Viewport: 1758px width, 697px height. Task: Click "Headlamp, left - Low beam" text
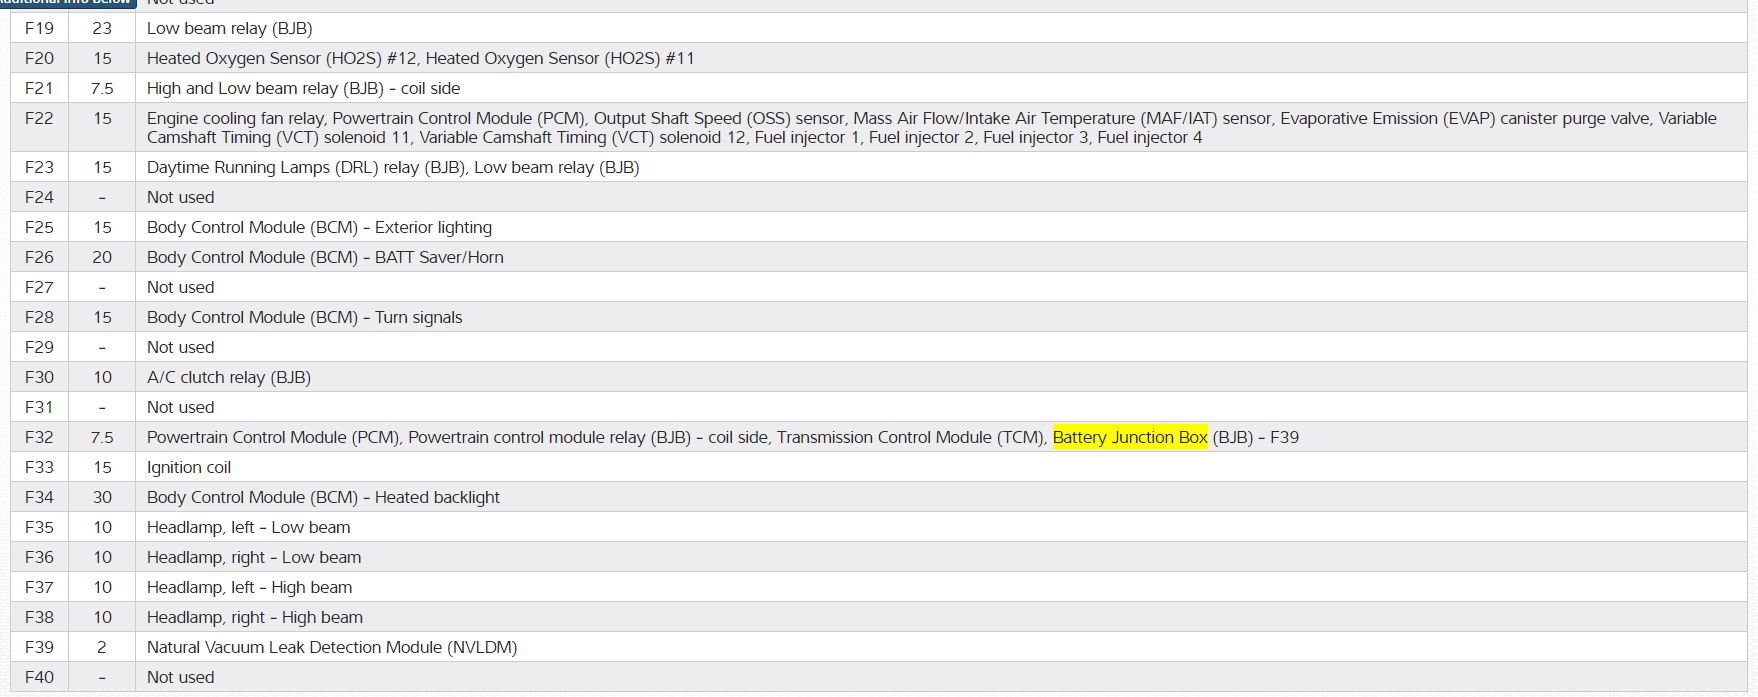point(248,527)
